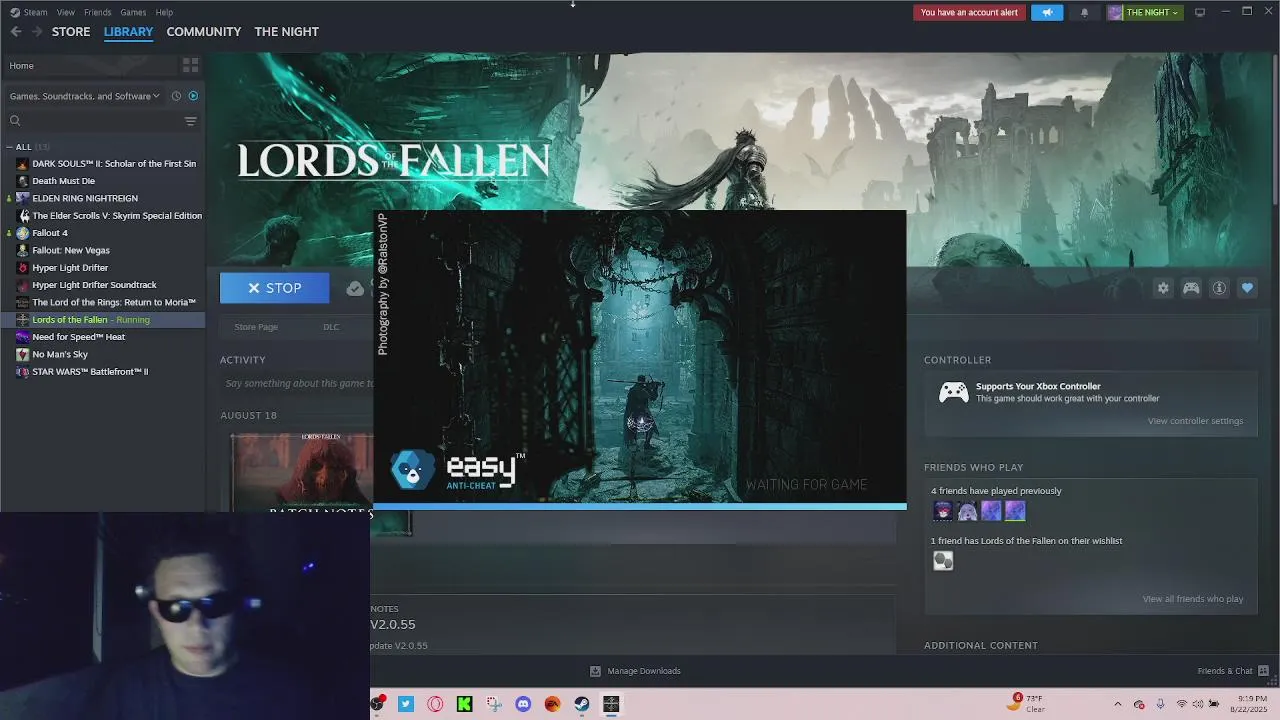Open the Steam menu
The width and height of the screenshot is (1280, 720).
click(29, 12)
